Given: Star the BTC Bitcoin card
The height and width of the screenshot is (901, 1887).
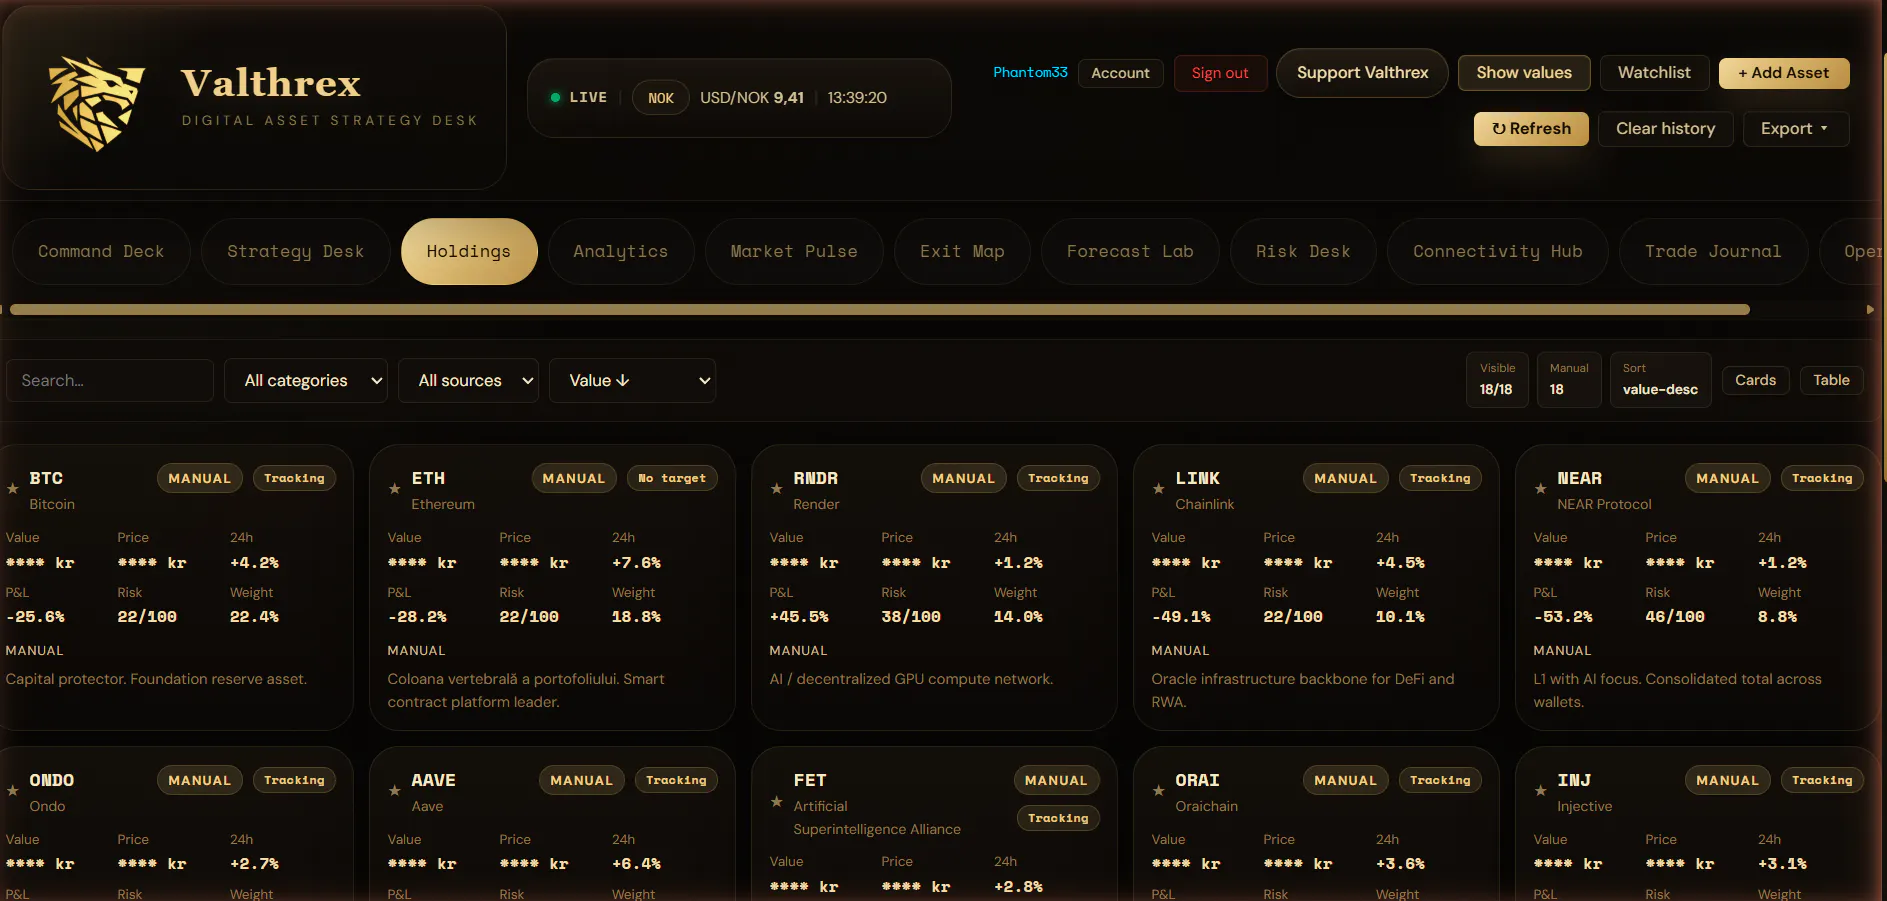Looking at the screenshot, I should click(x=13, y=489).
